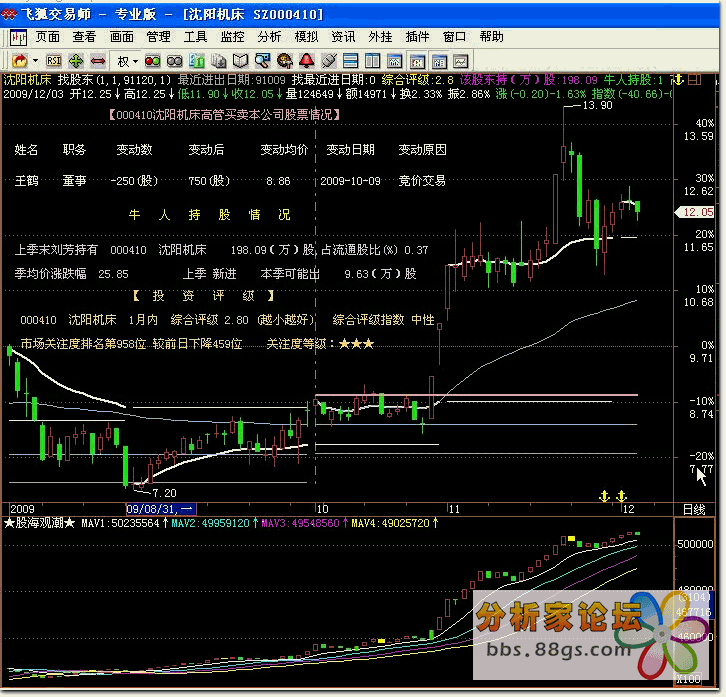
Task: Click the RSI indicator toolbar button
Action: point(53,60)
